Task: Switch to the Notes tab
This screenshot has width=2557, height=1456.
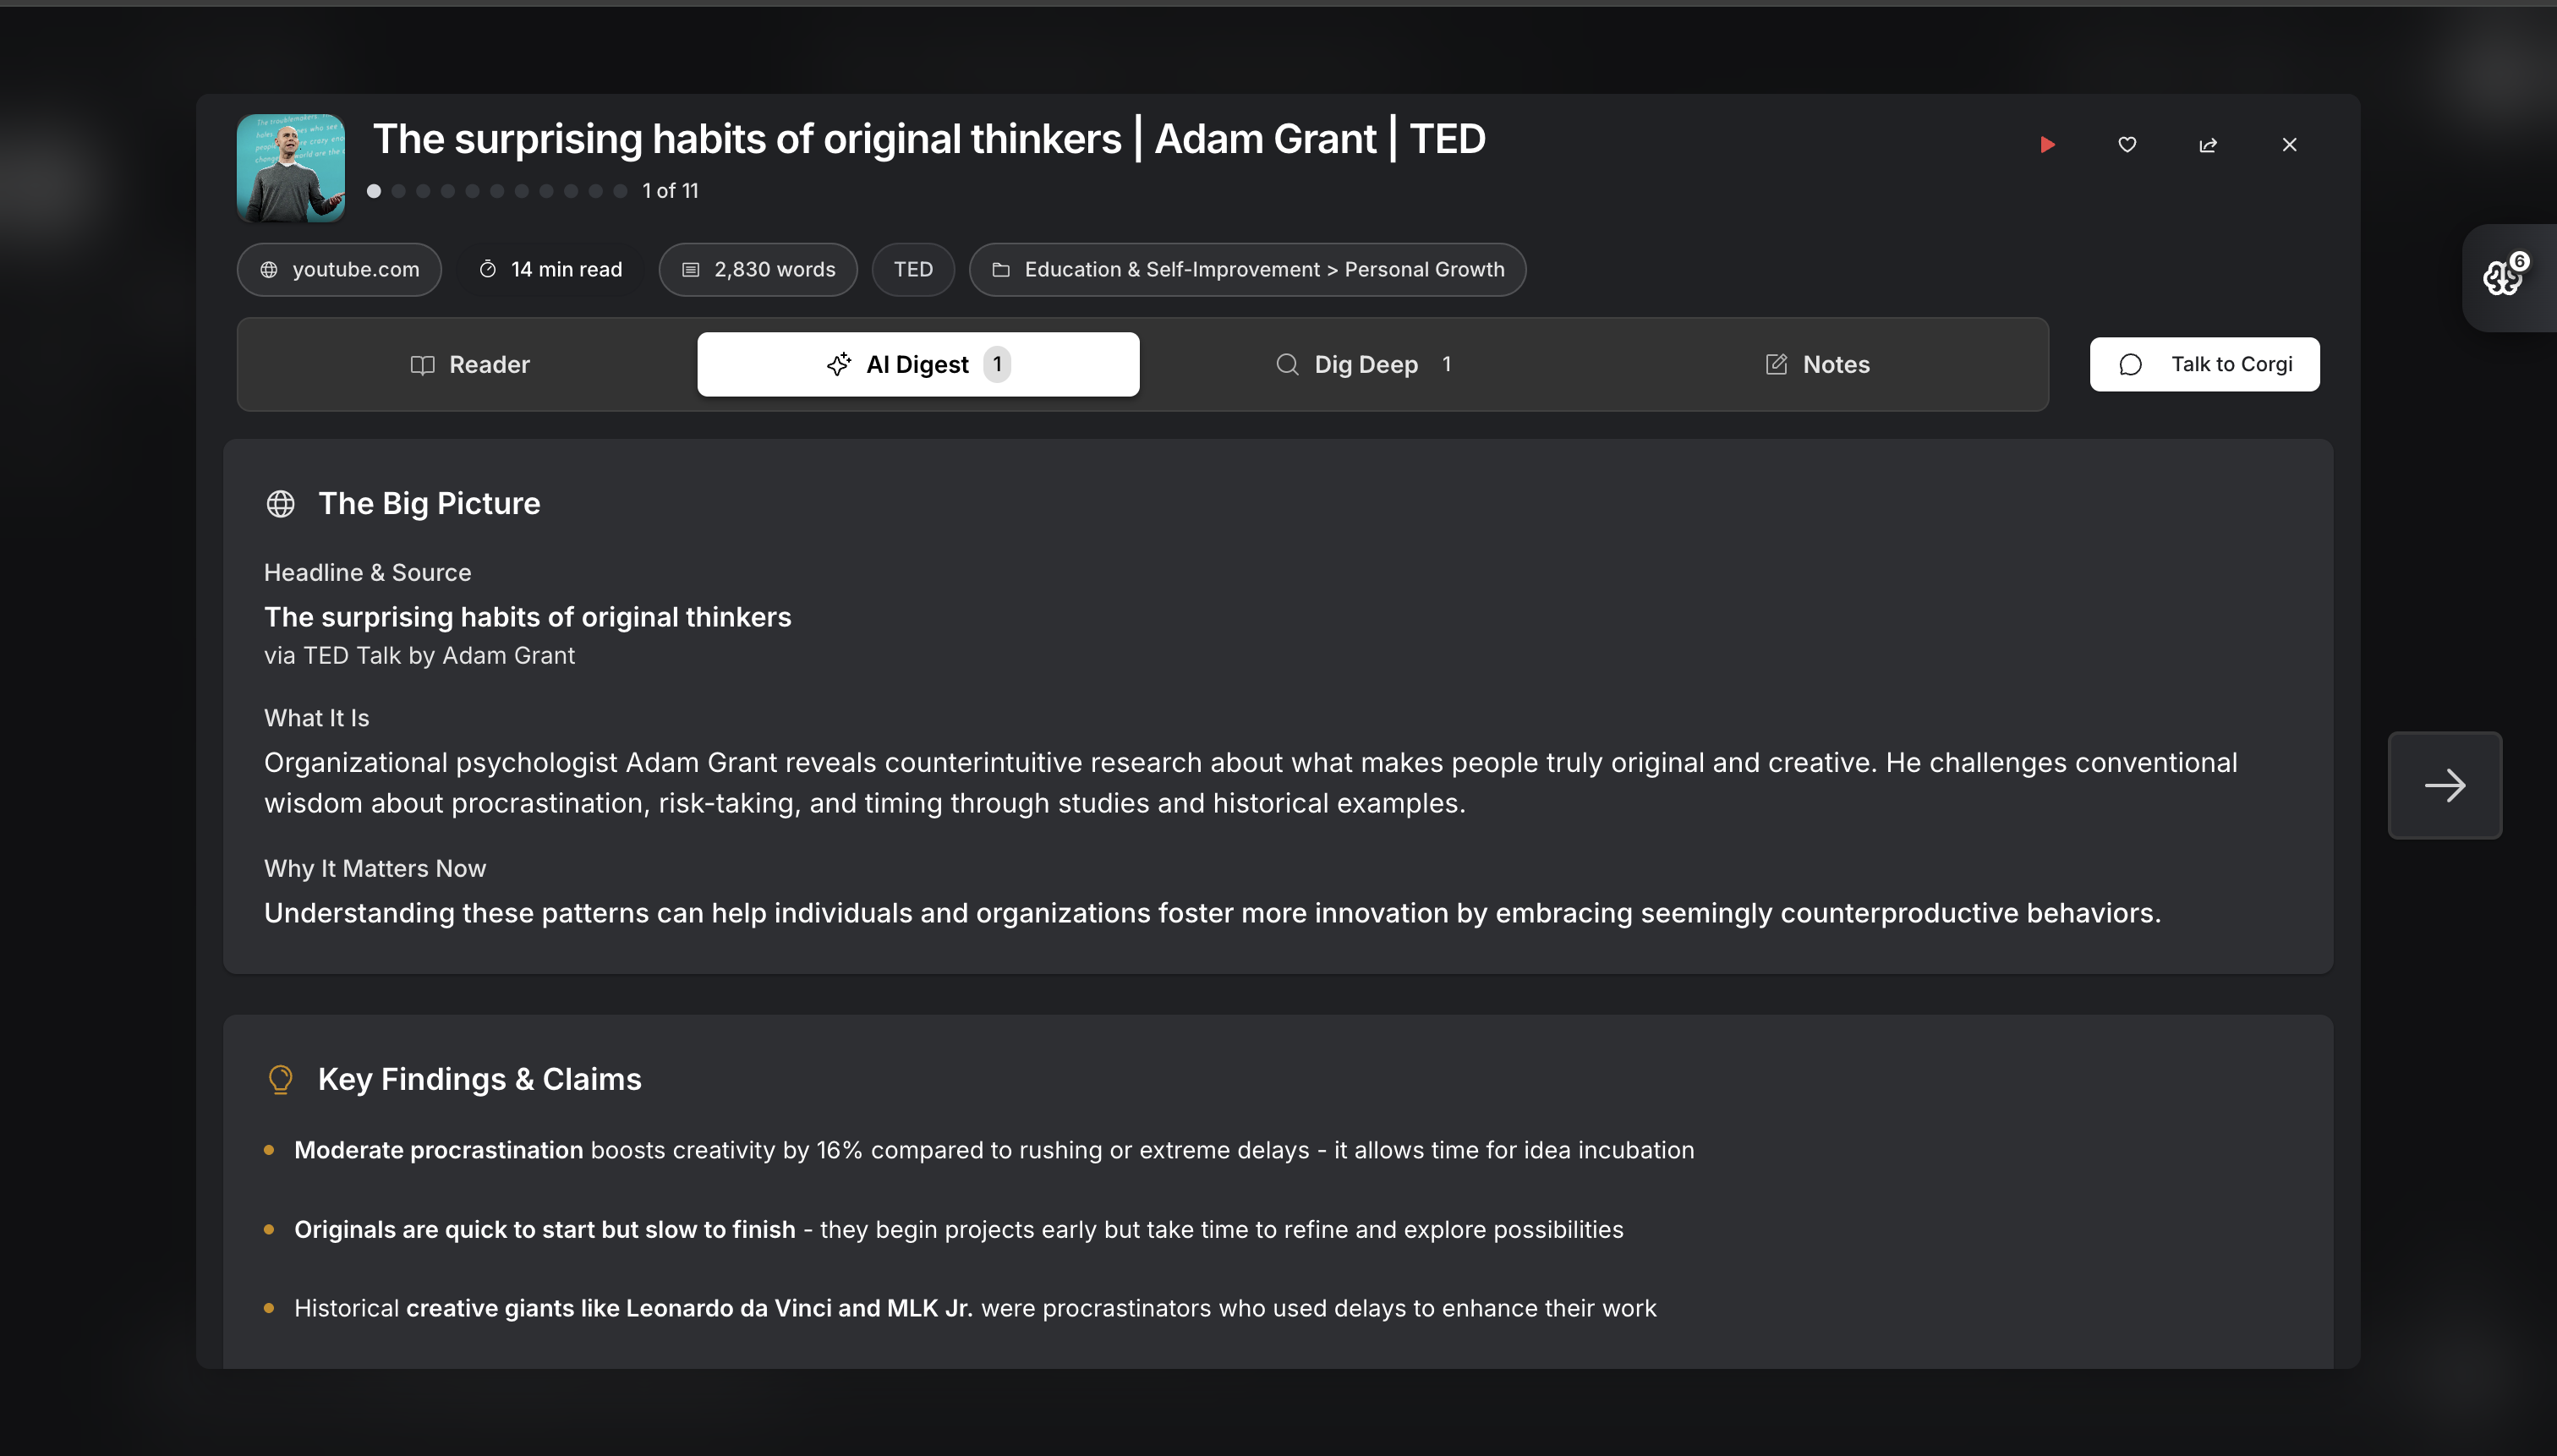Action: [1817, 365]
